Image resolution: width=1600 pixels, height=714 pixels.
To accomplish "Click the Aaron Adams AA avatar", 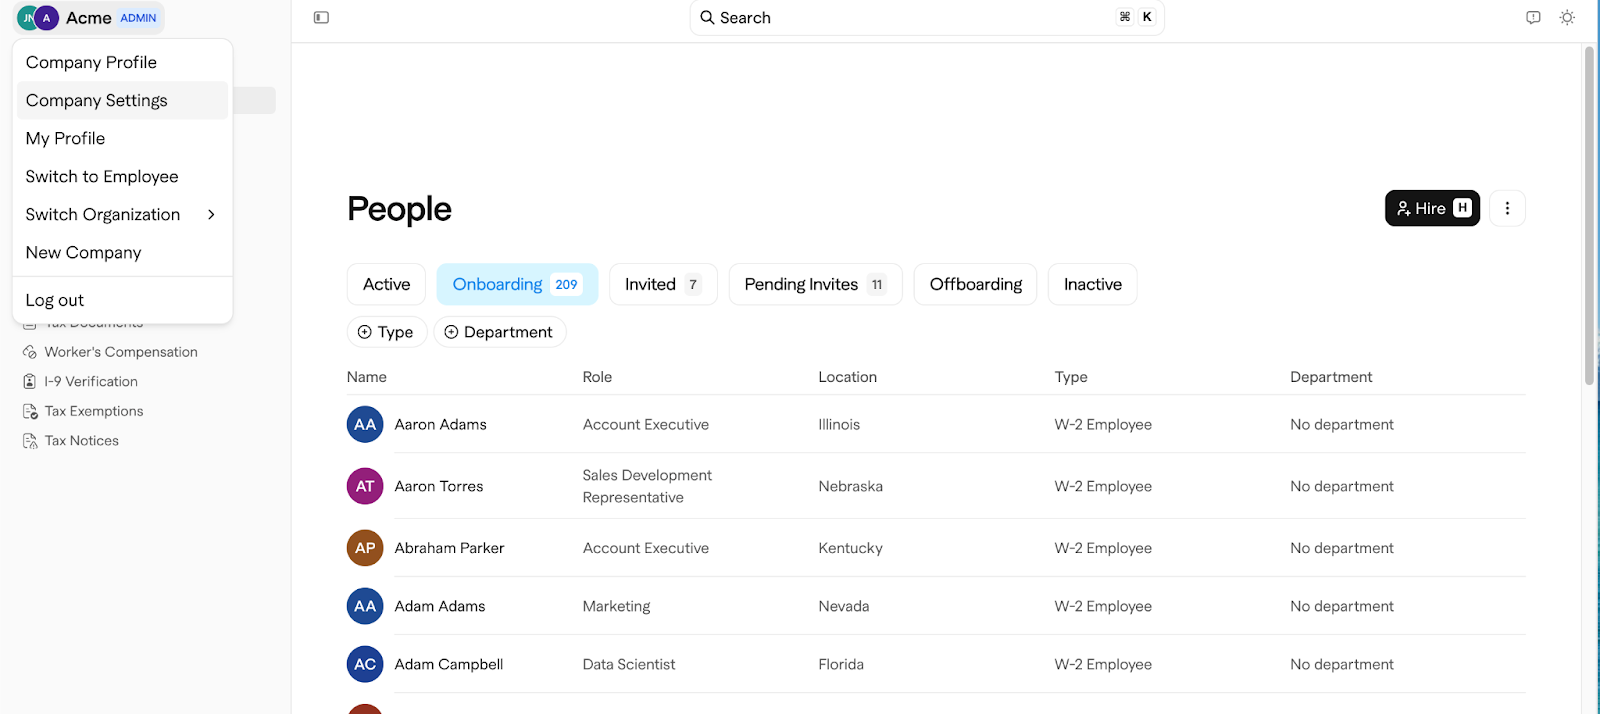I will pyautogui.click(x=365, y=424).
